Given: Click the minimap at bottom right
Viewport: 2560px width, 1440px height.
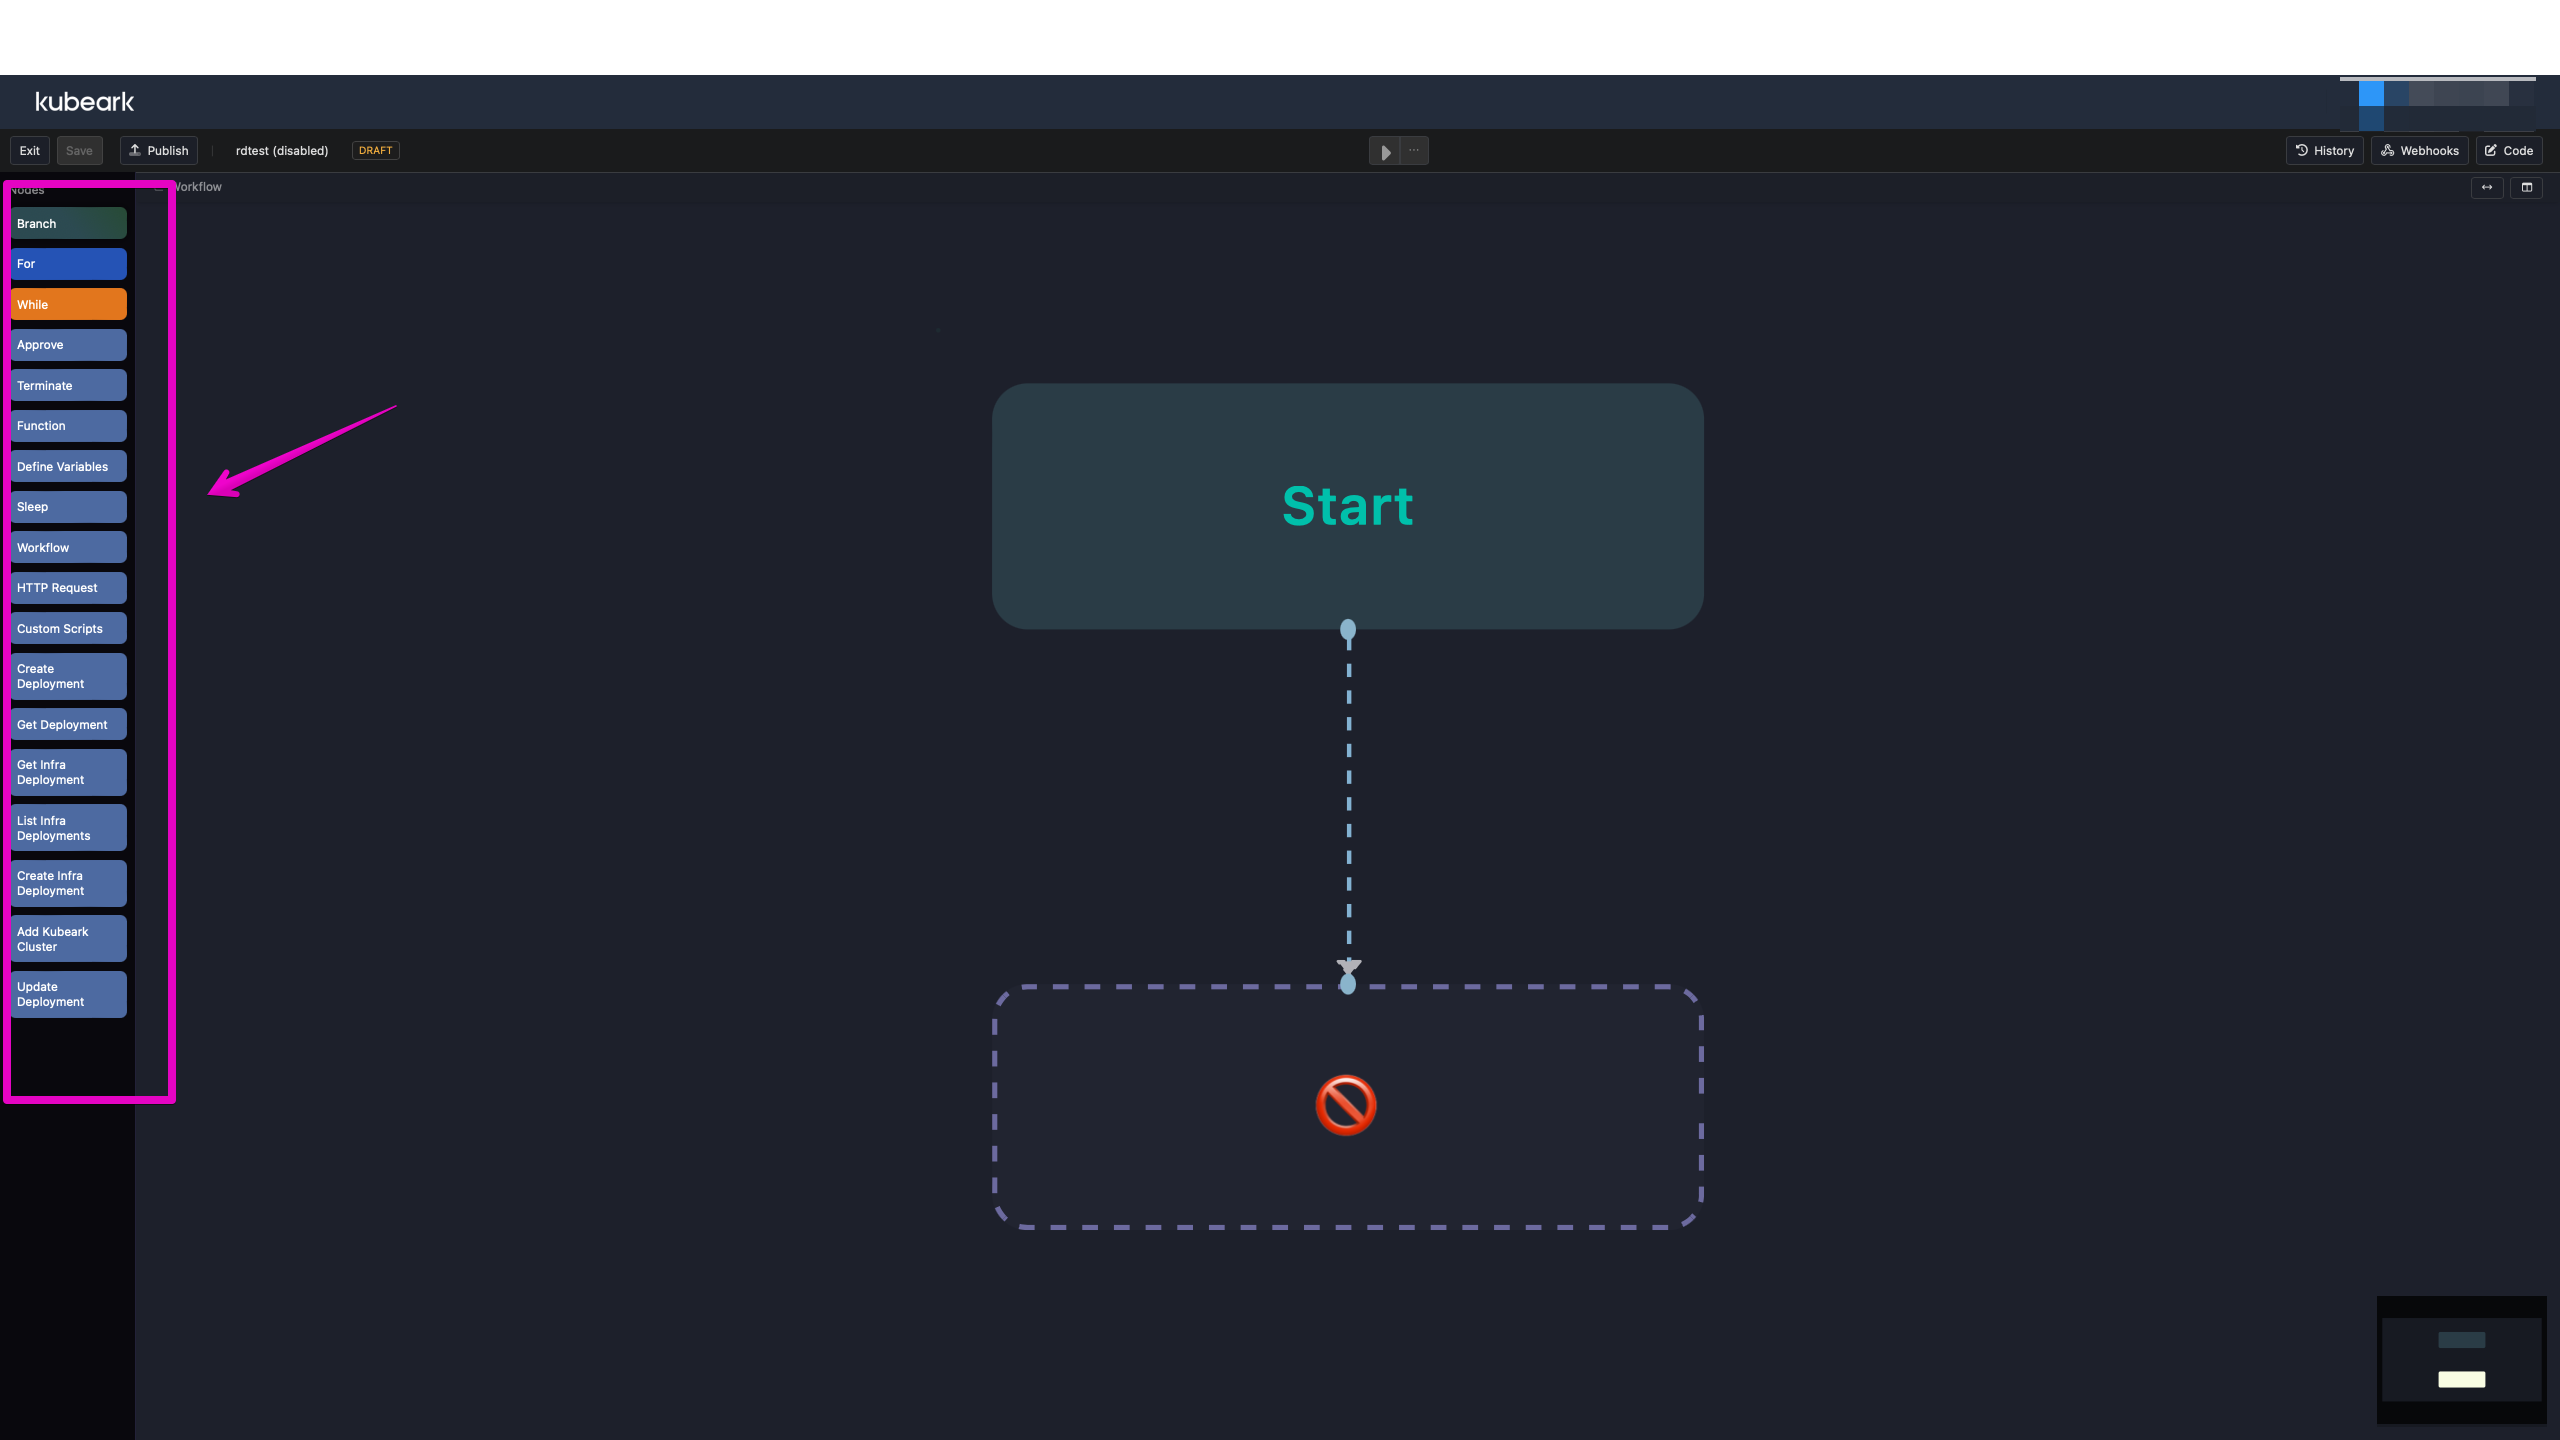Looking at the screenshot, I should [x=2460, y=1358].
